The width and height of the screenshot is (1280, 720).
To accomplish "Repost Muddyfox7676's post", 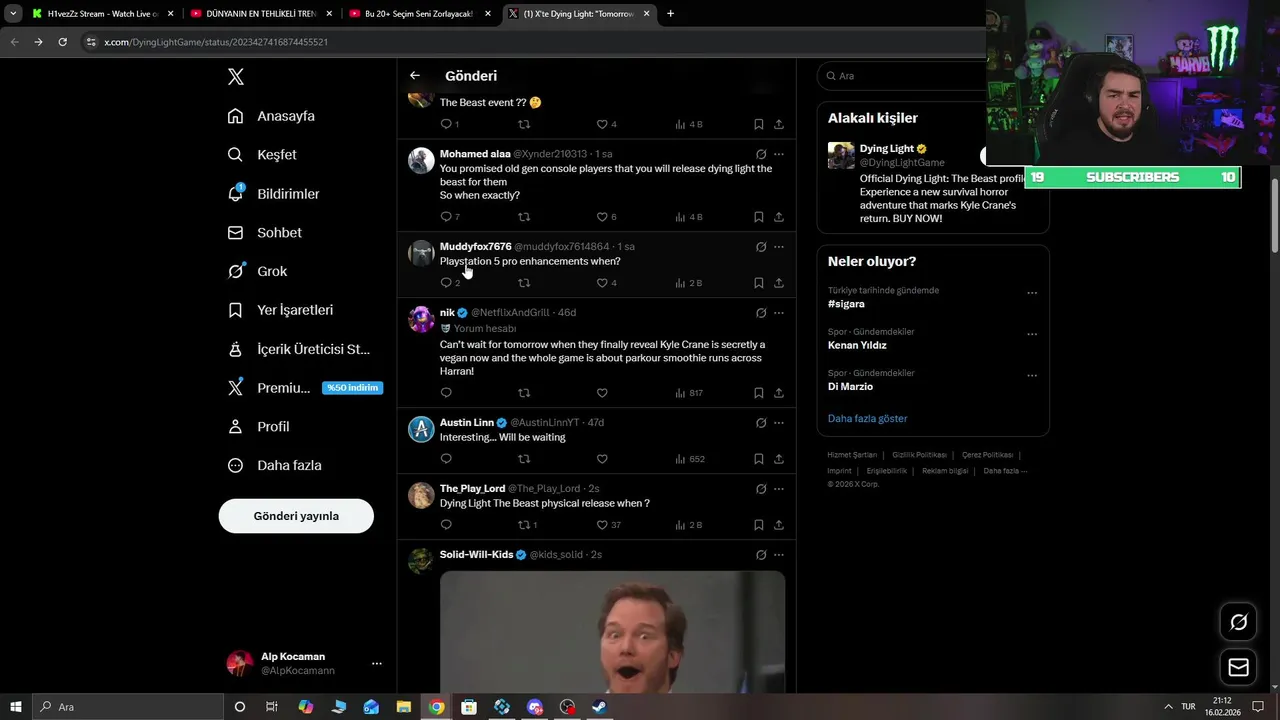I will (x=524, y=283).
